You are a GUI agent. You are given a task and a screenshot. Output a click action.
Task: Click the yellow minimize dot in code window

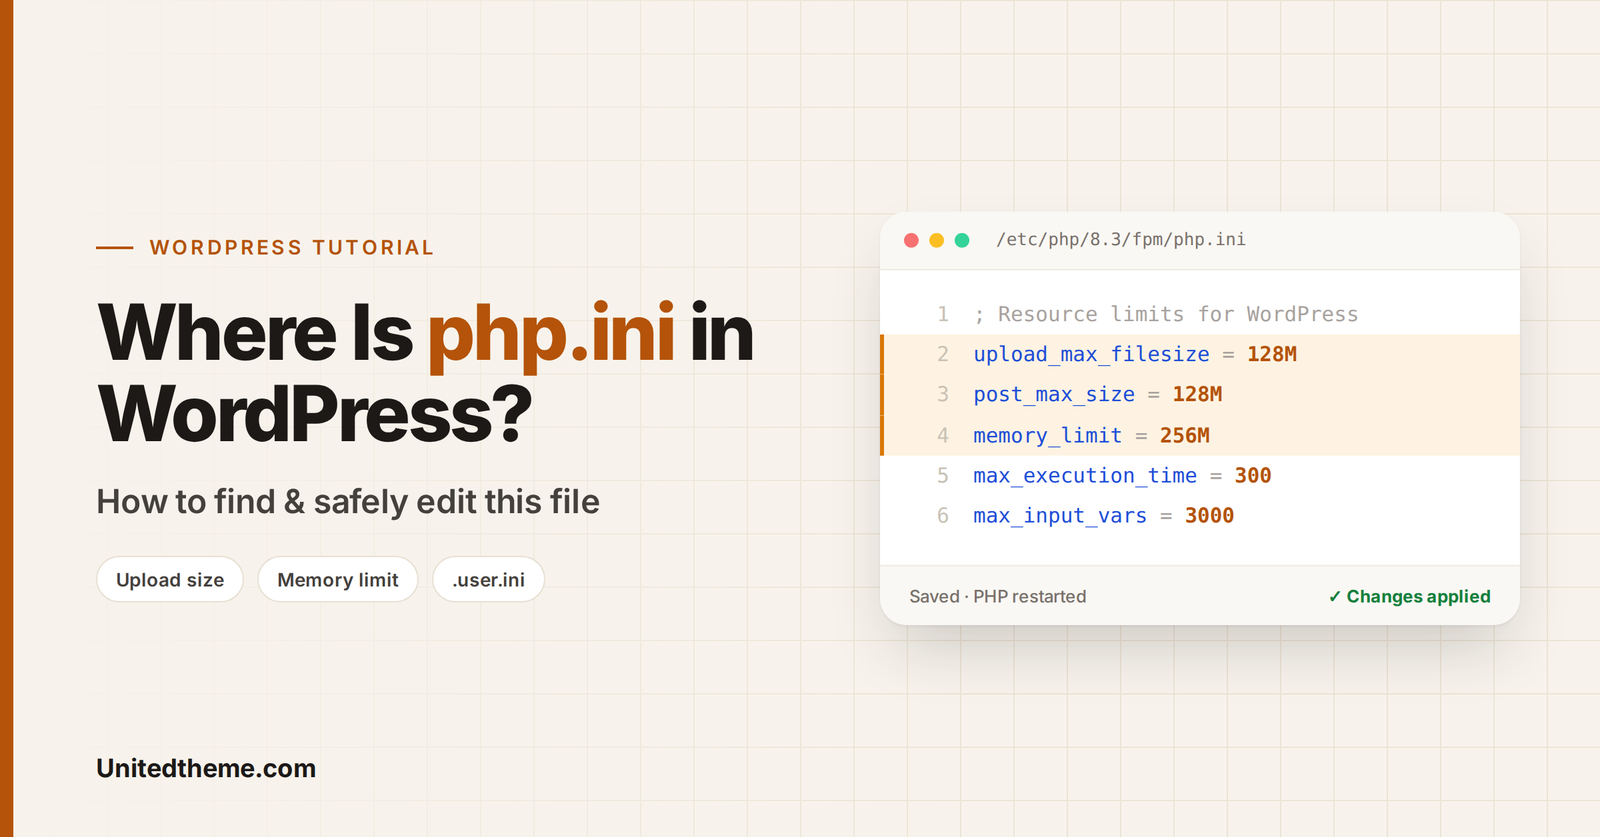pyautogui.click(x=937, y=240)
